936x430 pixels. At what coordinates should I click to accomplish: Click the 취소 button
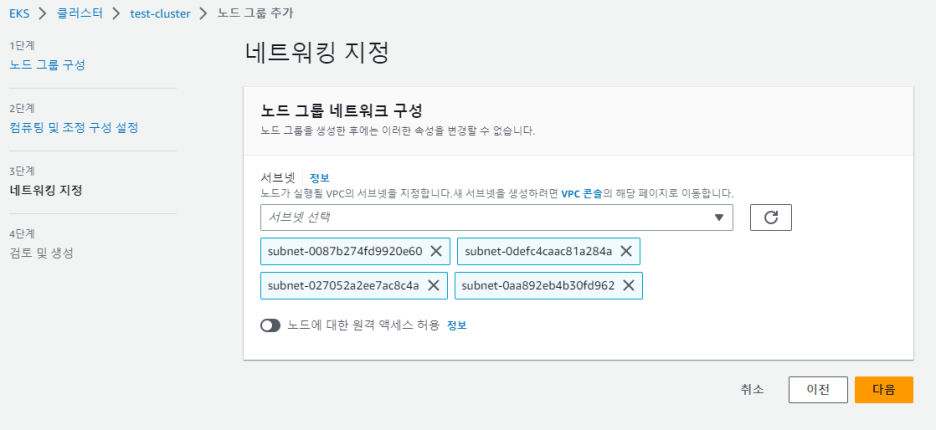[752, 390]
